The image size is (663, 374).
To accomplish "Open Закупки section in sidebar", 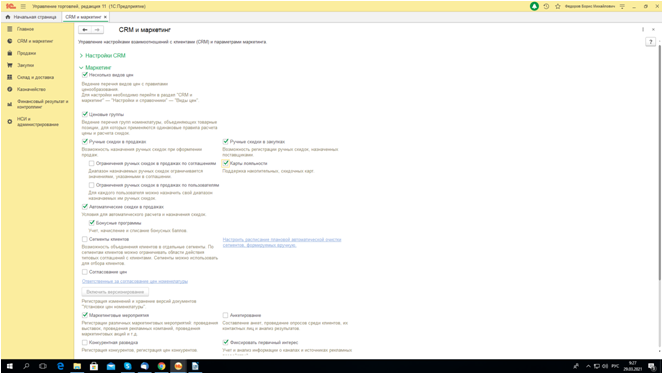I will pyautogui.click(x=25, y=65).
